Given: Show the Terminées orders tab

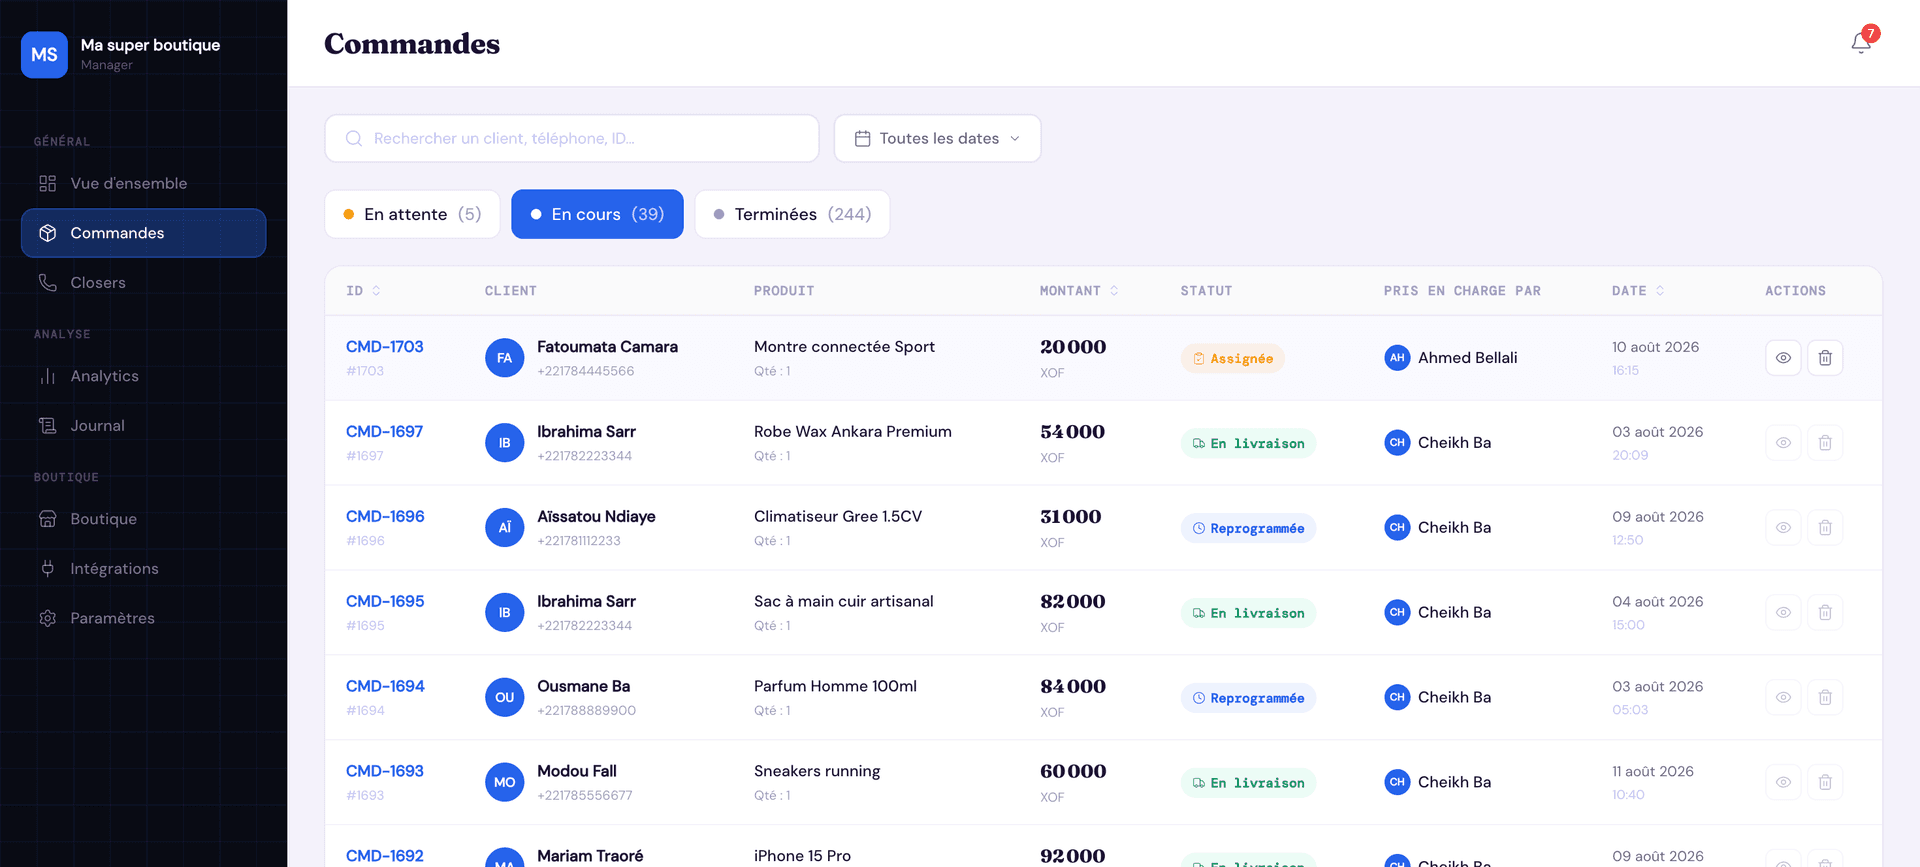Looking at the screenshot, I should tap(792, 214).
